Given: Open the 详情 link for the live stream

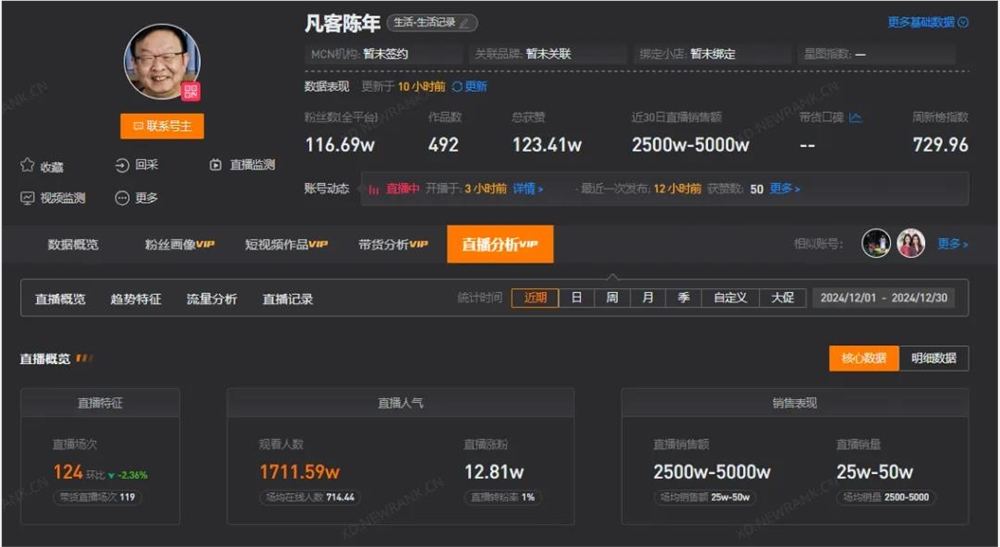Looking at the screenshot, I should [528, 189].
